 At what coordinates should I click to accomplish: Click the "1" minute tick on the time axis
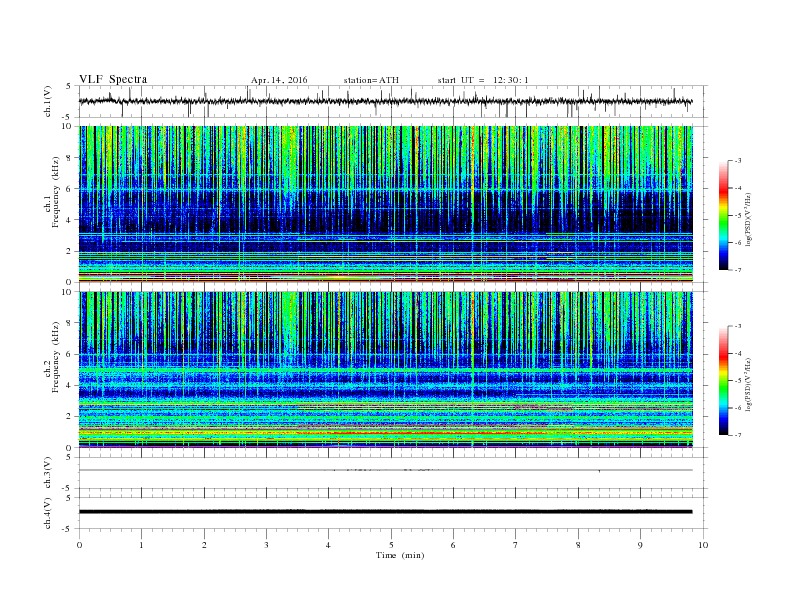click(x=142, y=545)
